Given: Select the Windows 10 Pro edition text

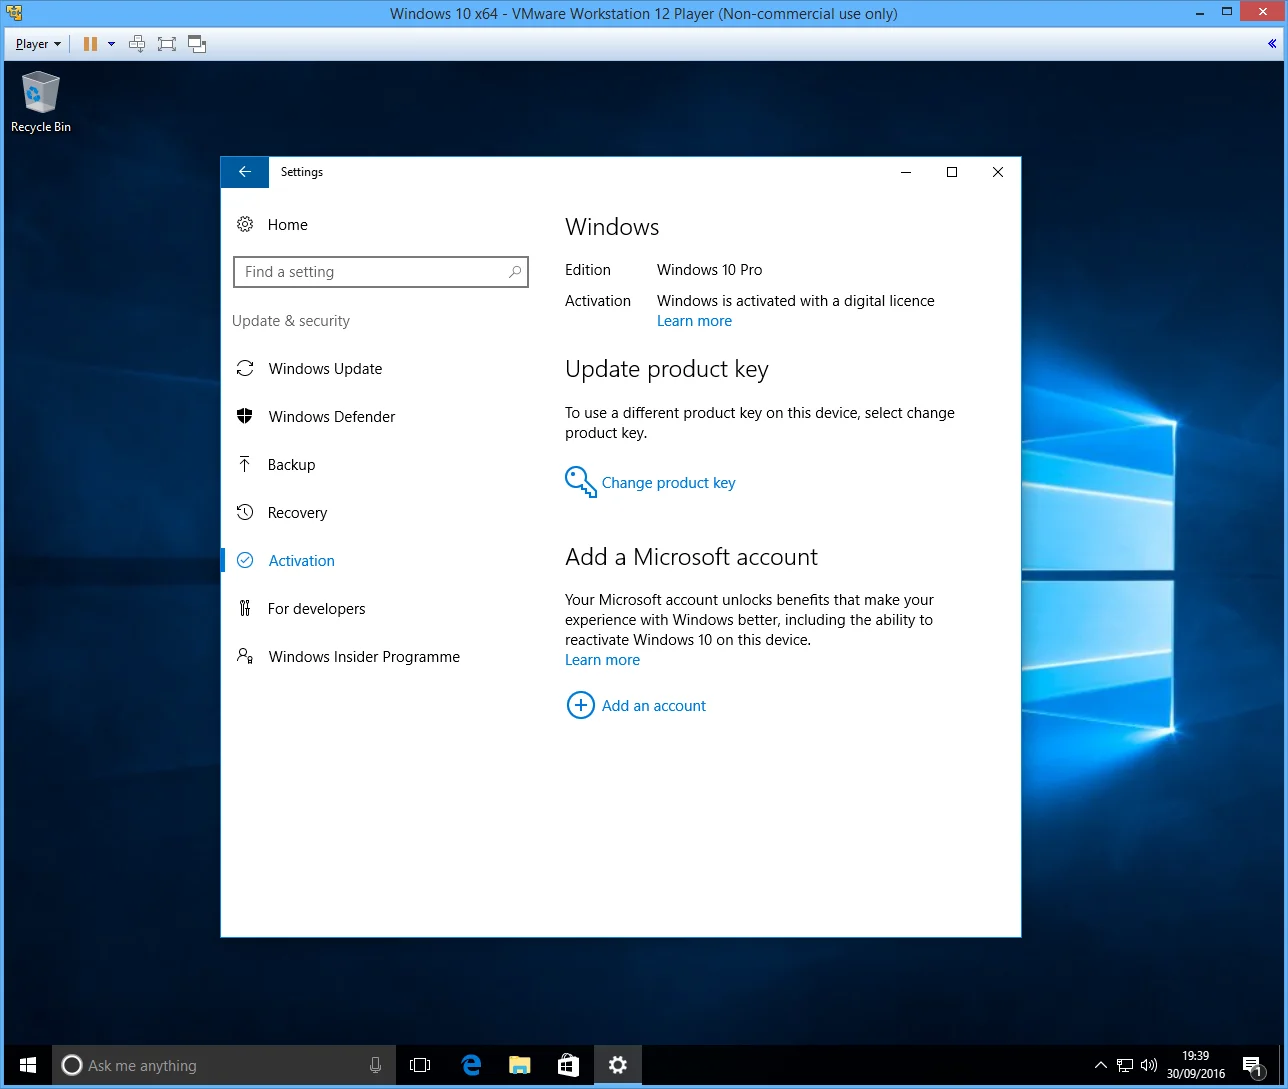Looking at the screenshot, I should pyautogui.click(x=709, y=270).
